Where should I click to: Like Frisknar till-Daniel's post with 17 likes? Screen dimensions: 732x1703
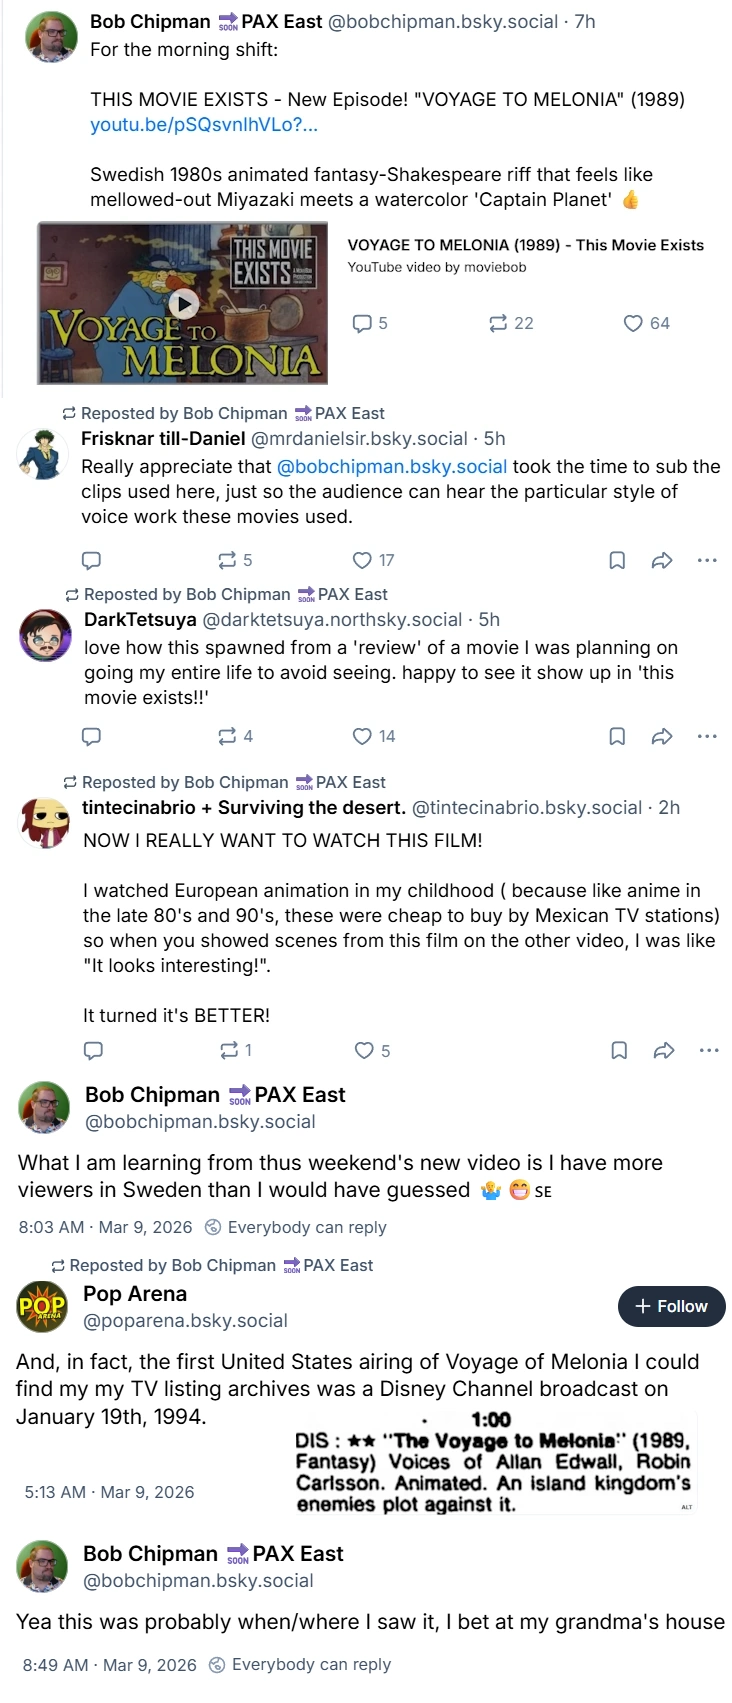tap(373, 560)
